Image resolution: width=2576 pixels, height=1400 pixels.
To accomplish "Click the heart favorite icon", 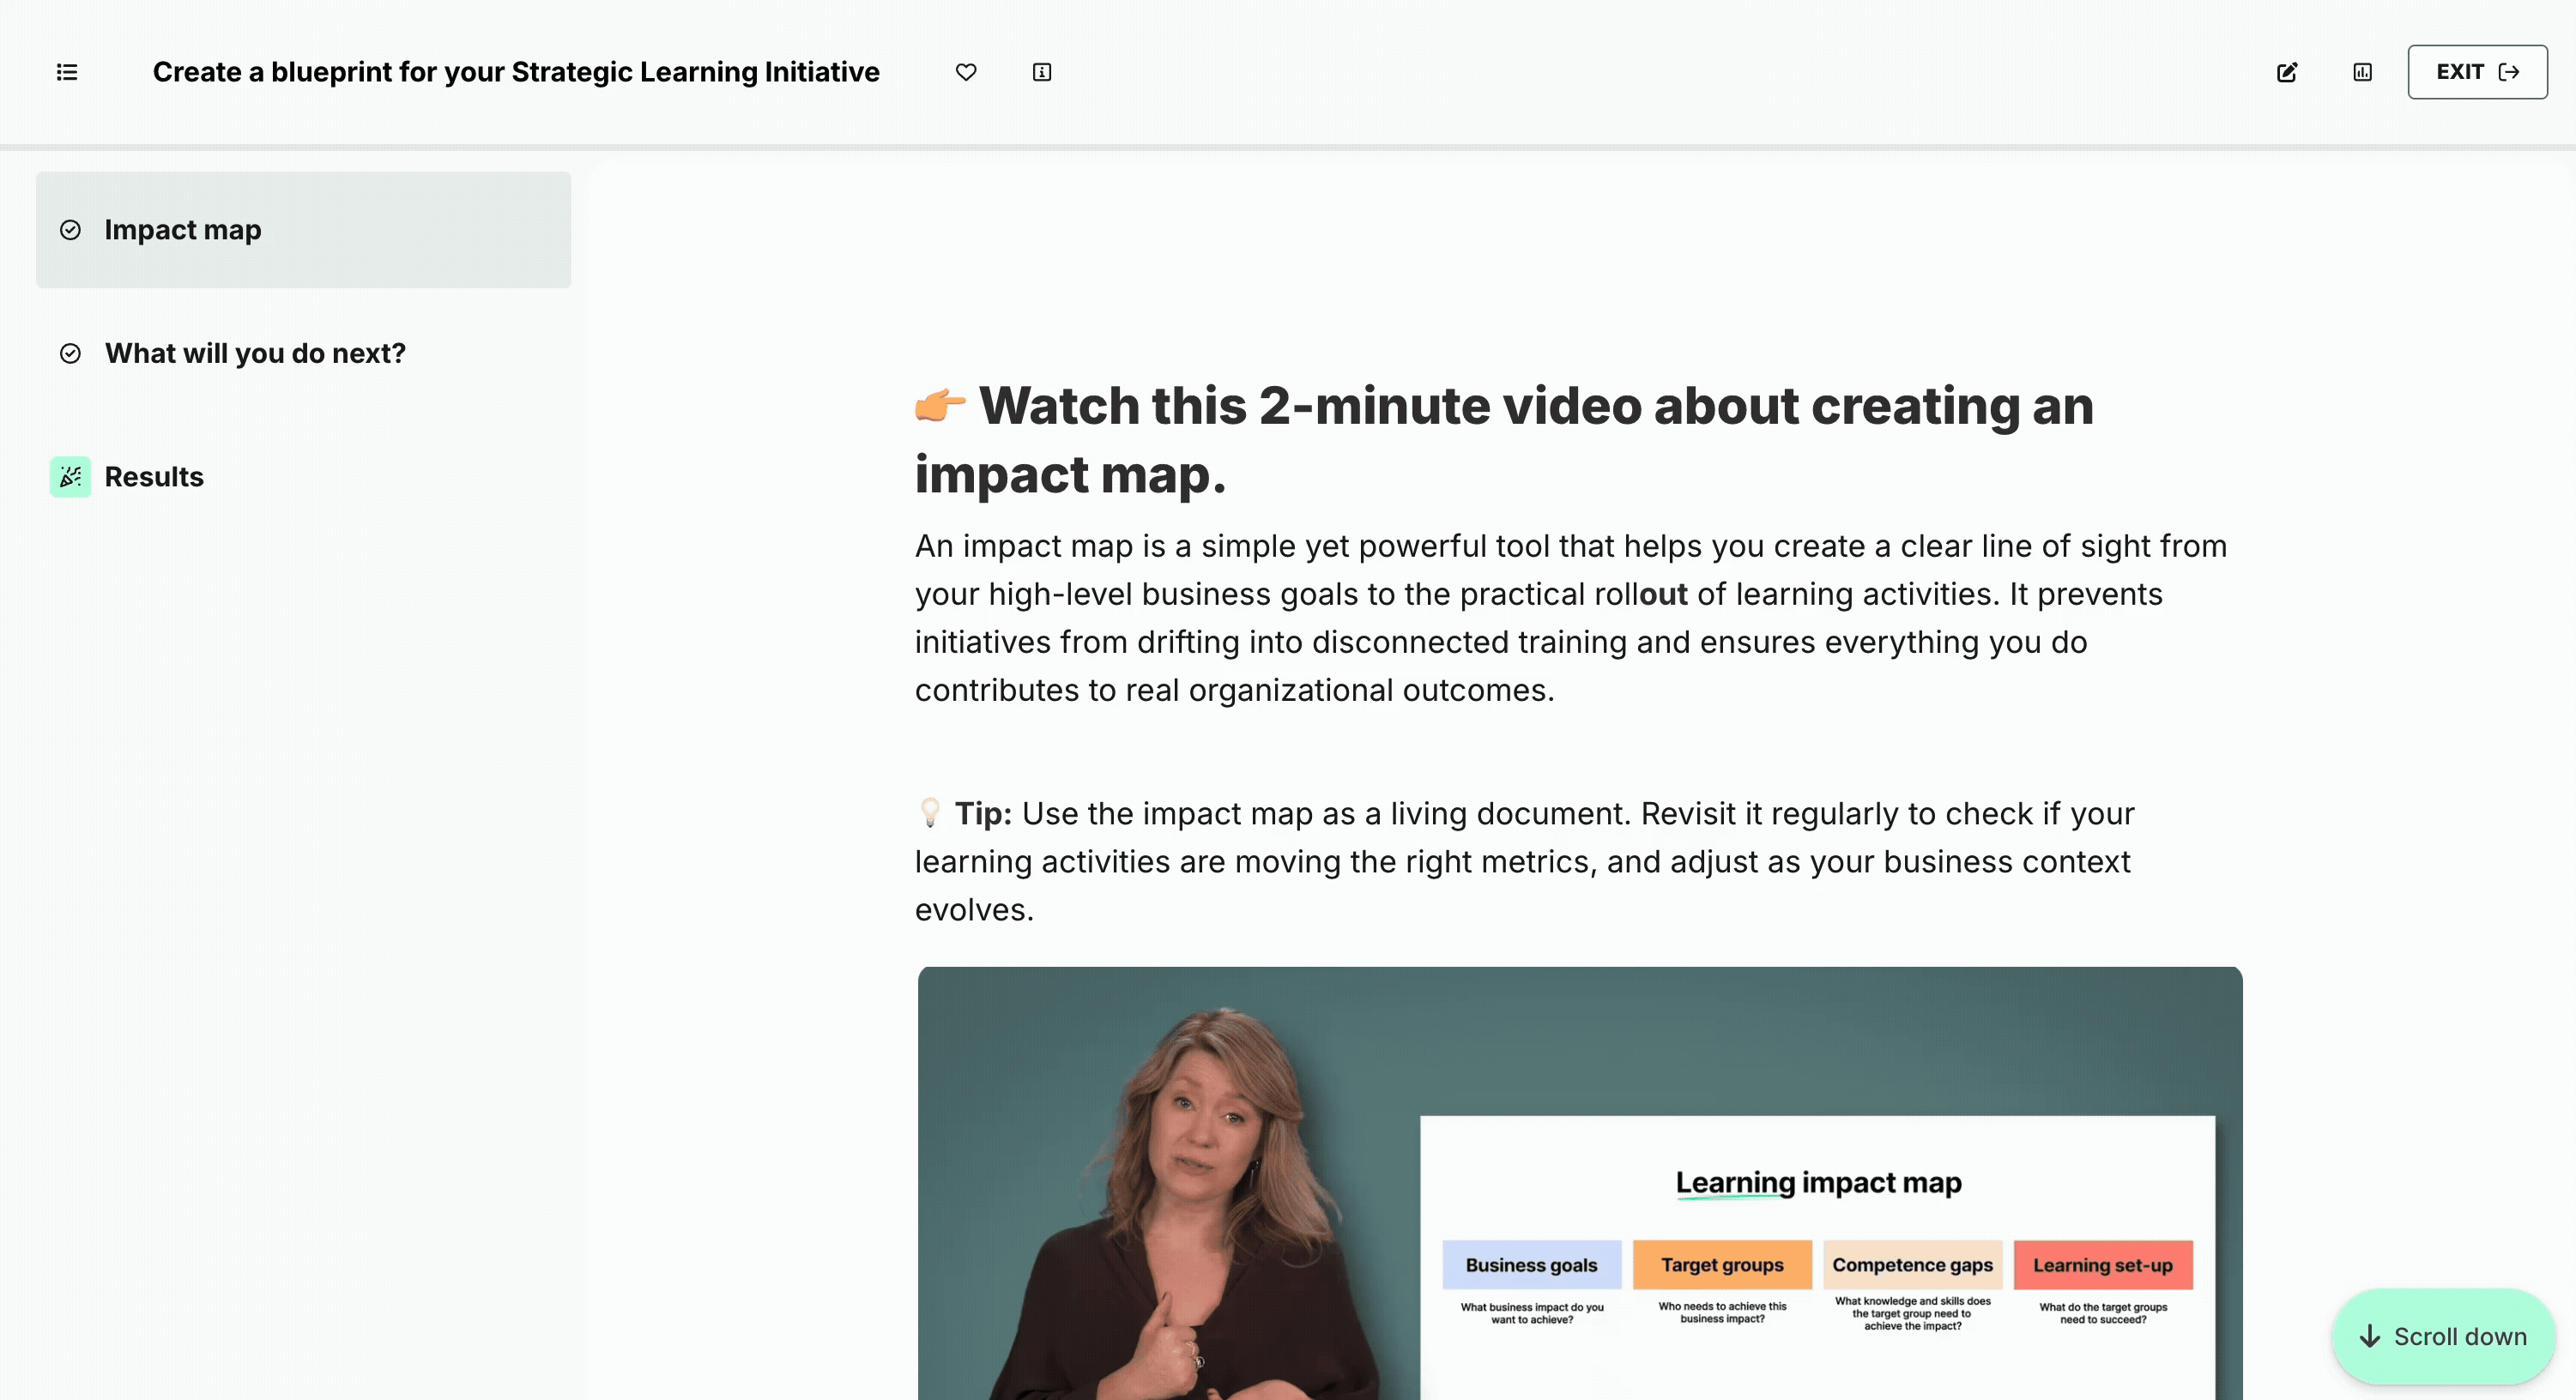I will pyautogui.click(x=965, y=72).
